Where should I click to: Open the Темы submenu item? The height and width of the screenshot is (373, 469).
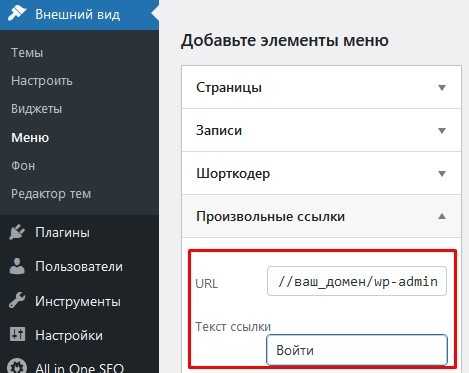[27, 53]
